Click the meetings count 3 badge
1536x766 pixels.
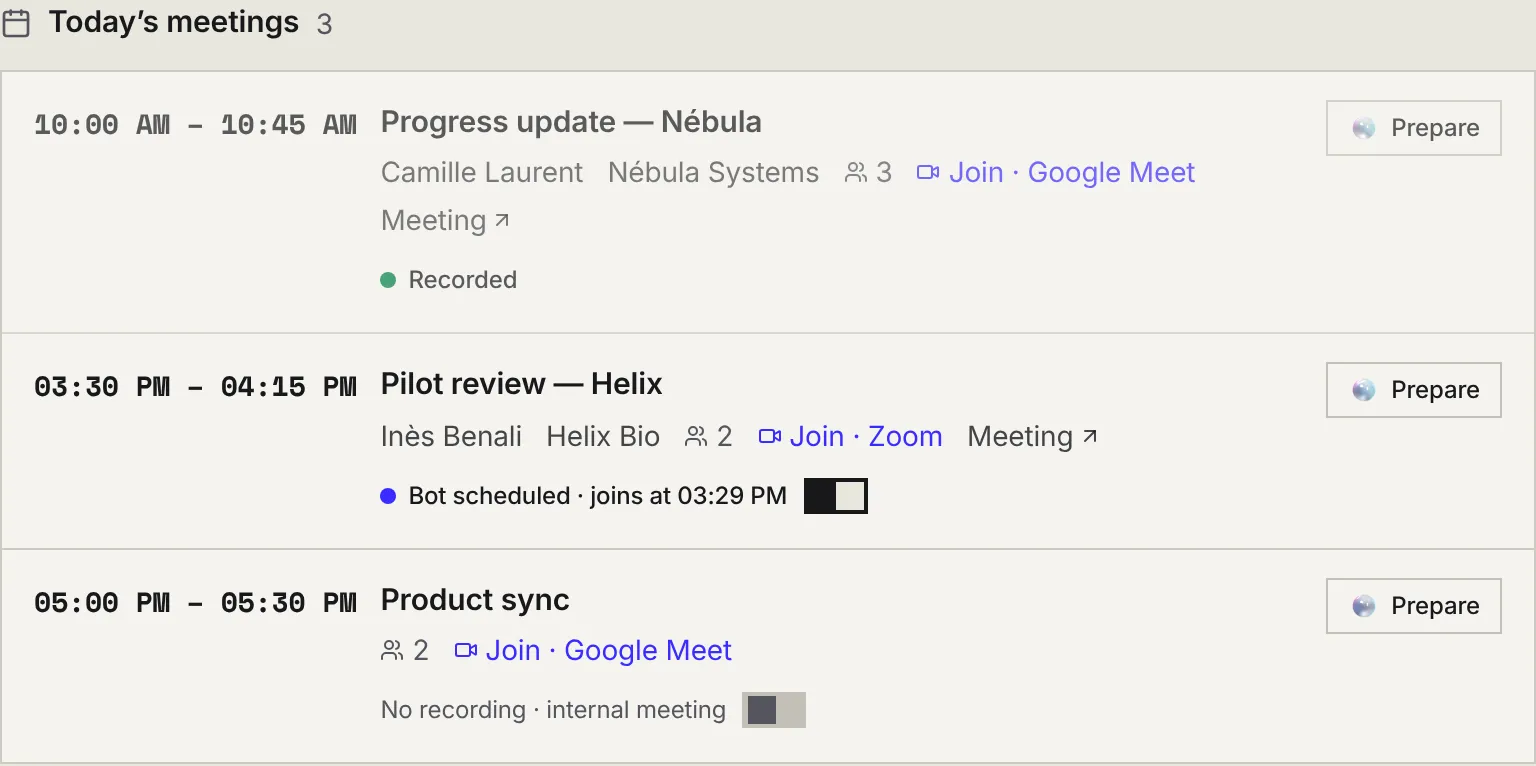point(324,24)
